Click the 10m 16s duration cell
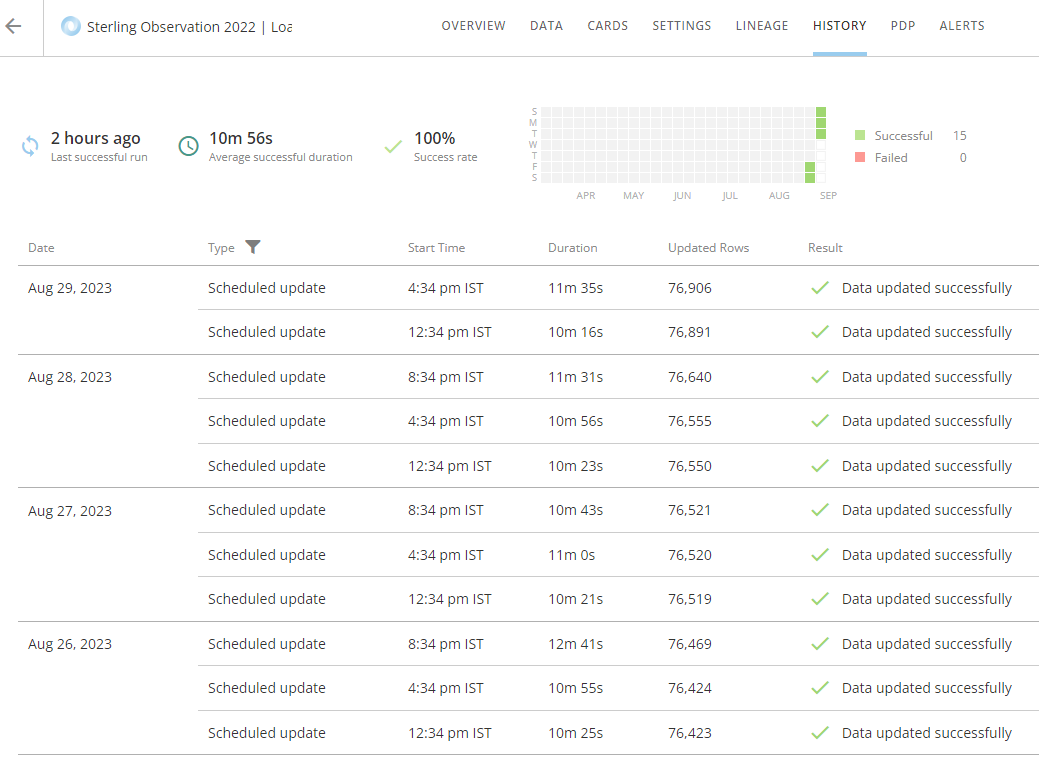 pyautogui.click(x=575, y=331)
